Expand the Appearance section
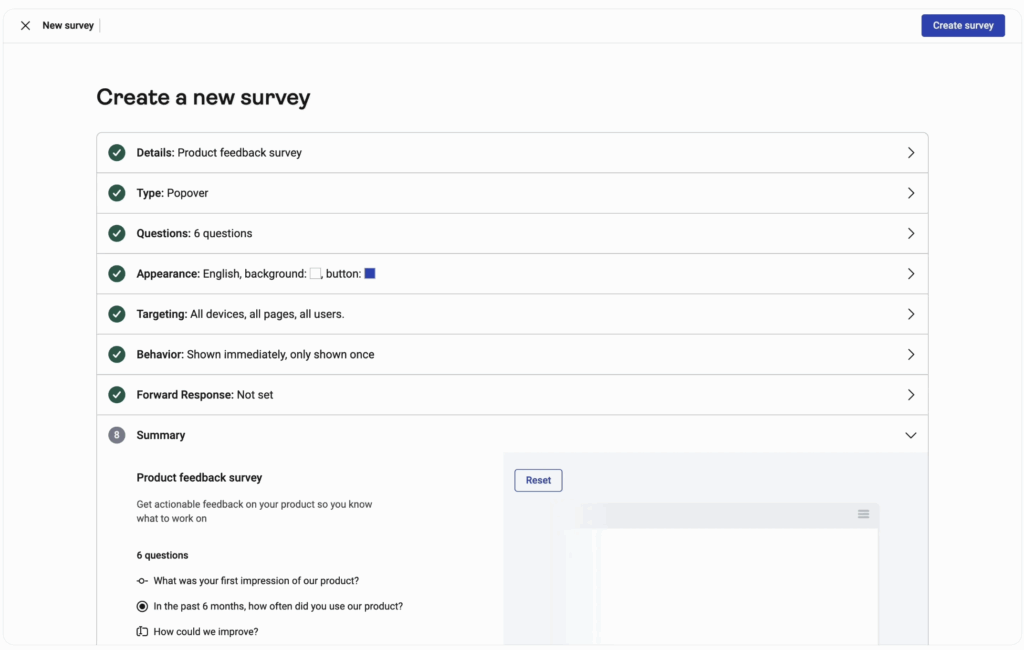The width and height of the screenshot is (1024, 650). point(911,273)
